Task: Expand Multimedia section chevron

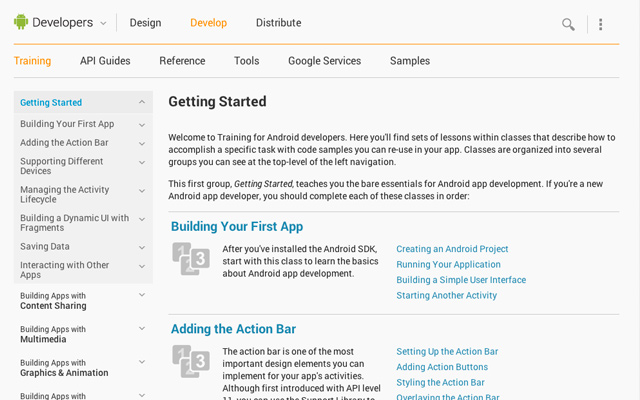Action: tap(142, 328)
